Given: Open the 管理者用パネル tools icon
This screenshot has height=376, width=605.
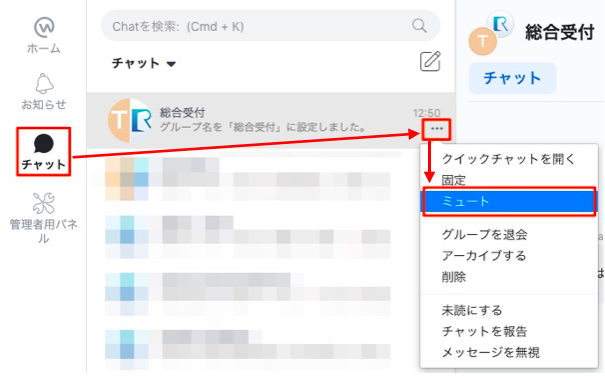Looking at the screenshot, I should [x=44, y=203].
